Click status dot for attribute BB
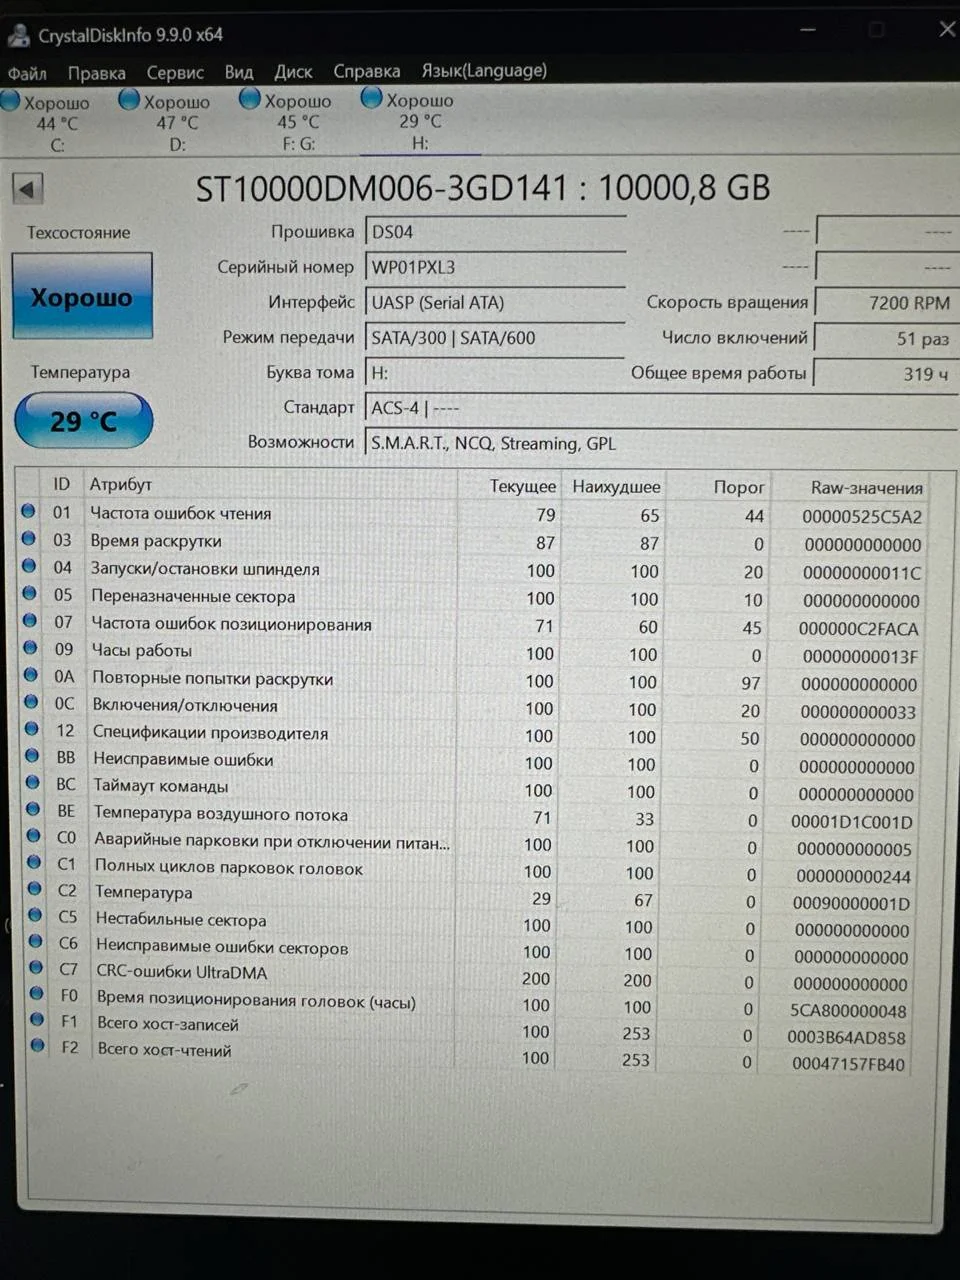 [x=32, y=756]
